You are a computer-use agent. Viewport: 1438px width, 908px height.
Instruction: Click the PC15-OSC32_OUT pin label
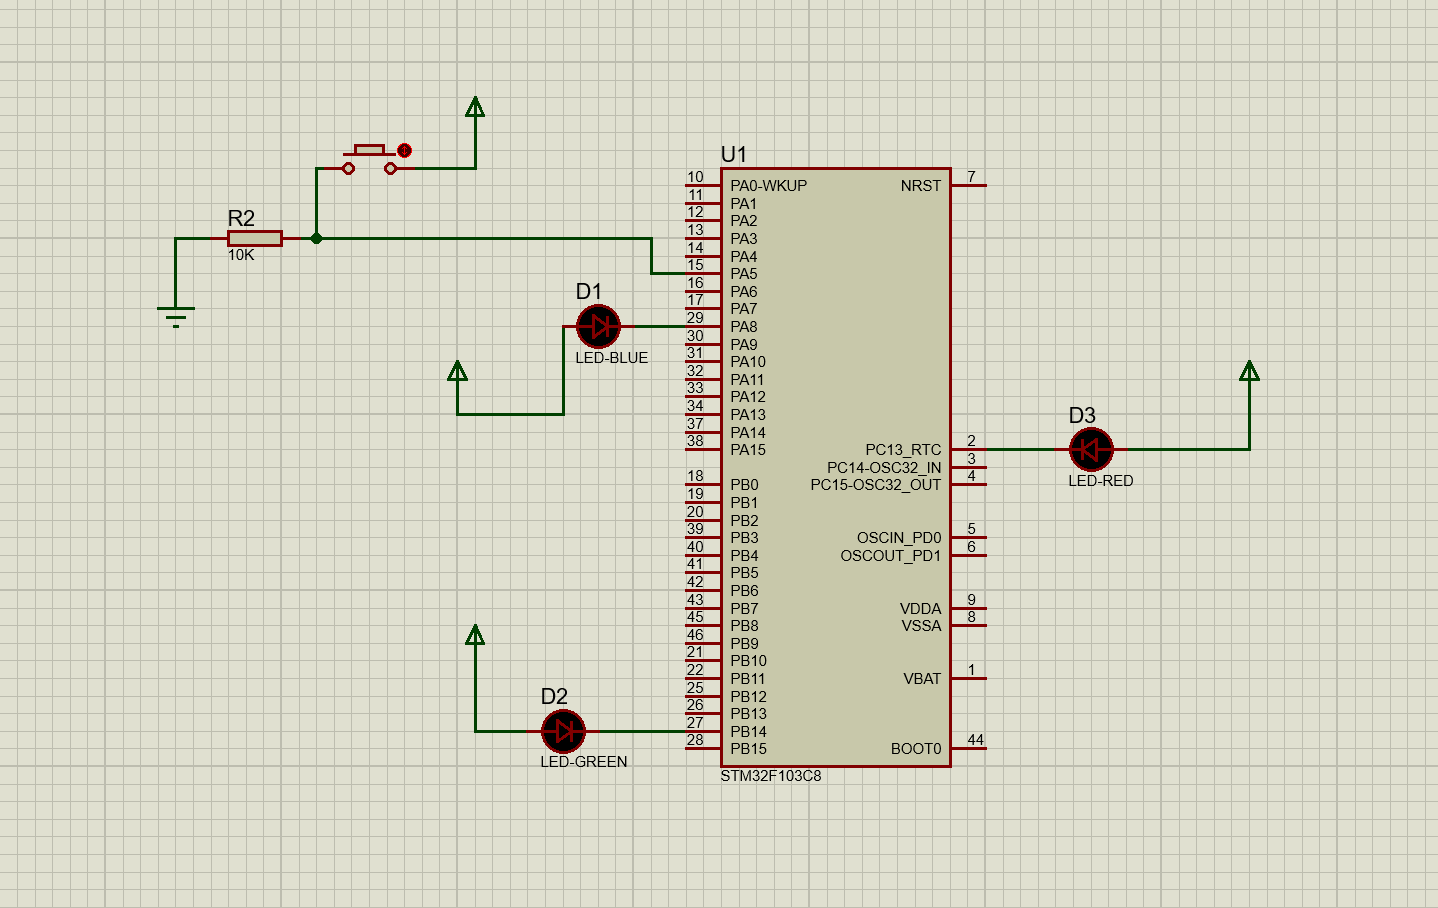[x=876, y=485]
